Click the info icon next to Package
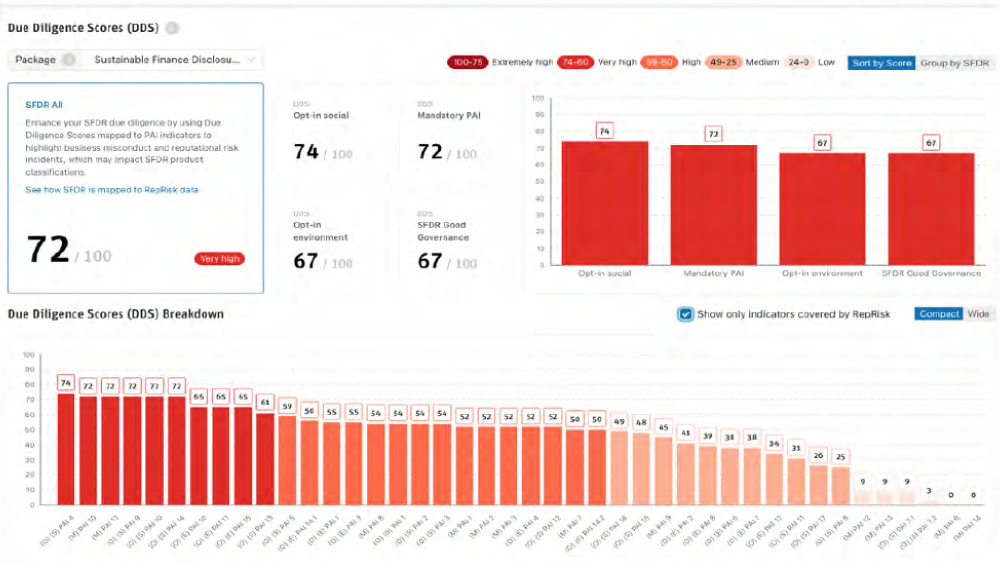Viewport: 1000px width, 563px height. pos(69,60)
